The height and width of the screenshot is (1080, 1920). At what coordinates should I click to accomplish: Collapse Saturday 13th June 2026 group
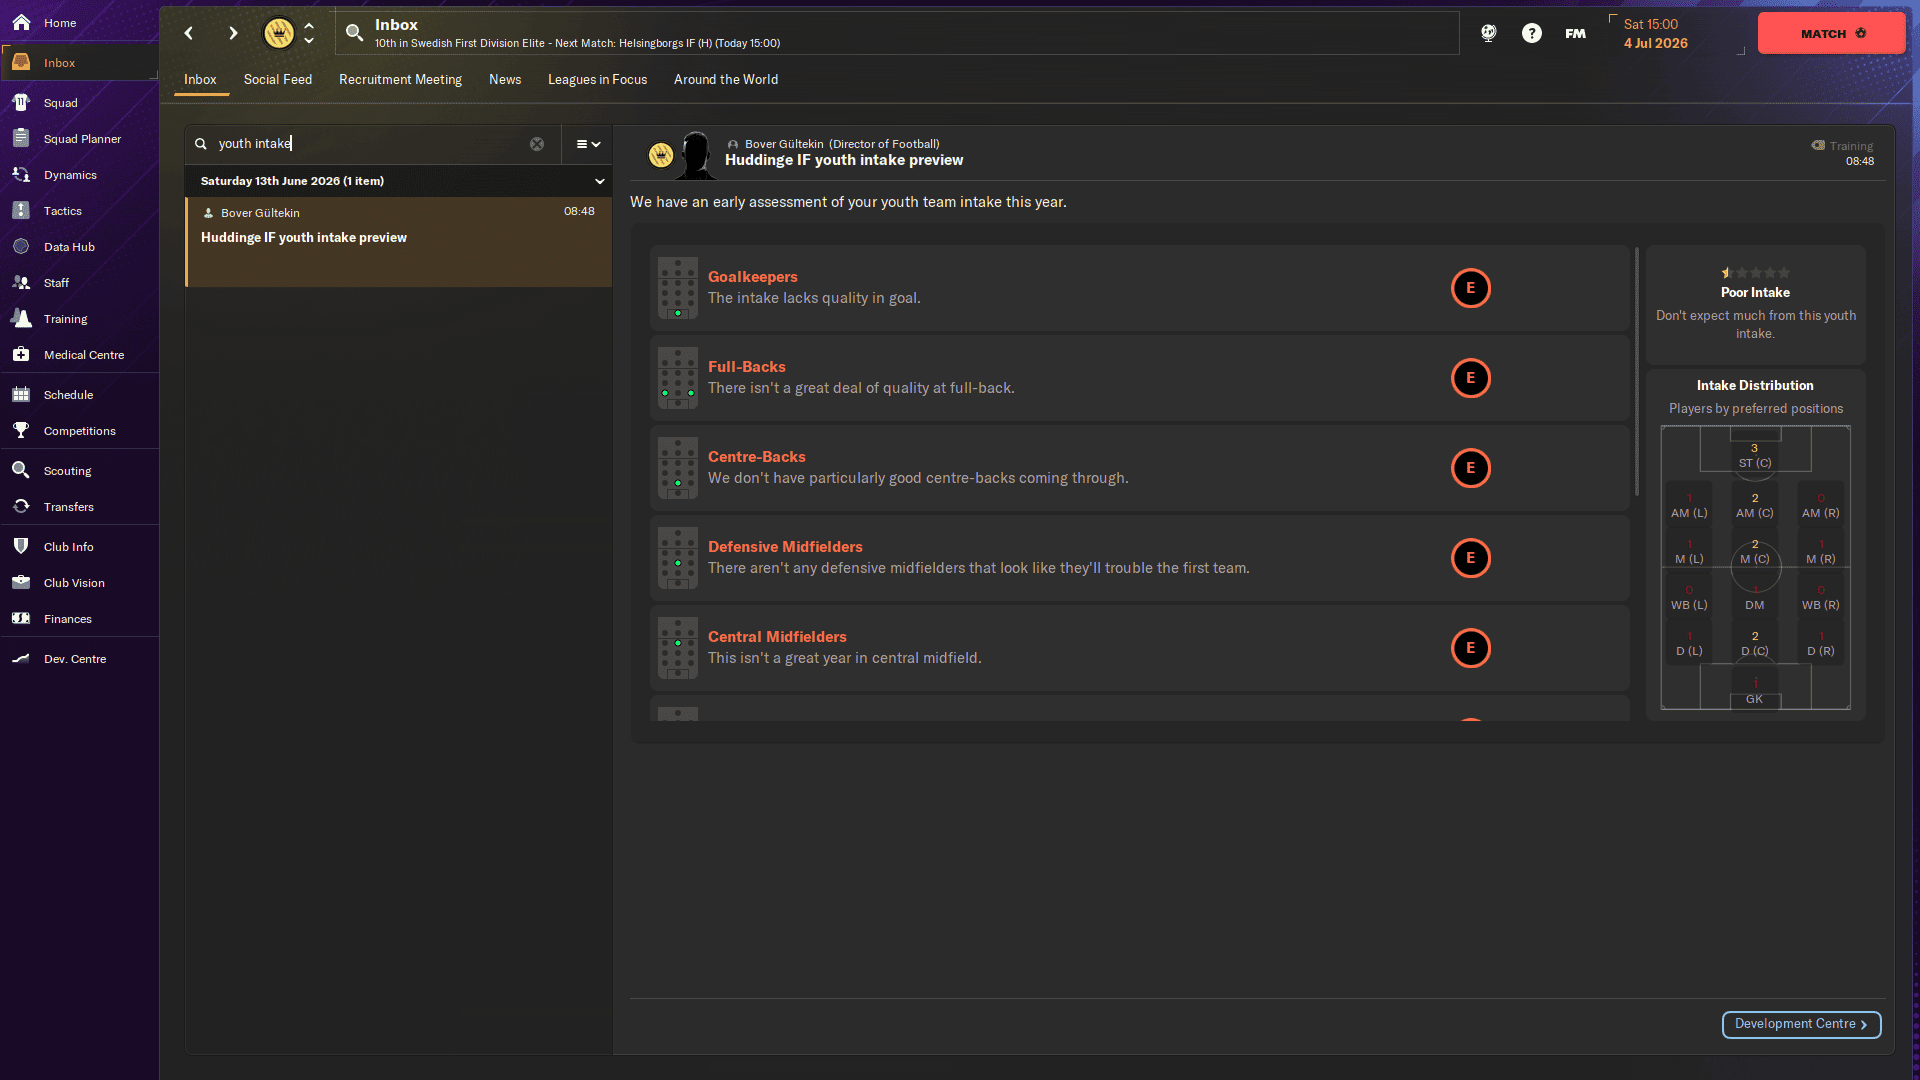(x=600, y=181)
